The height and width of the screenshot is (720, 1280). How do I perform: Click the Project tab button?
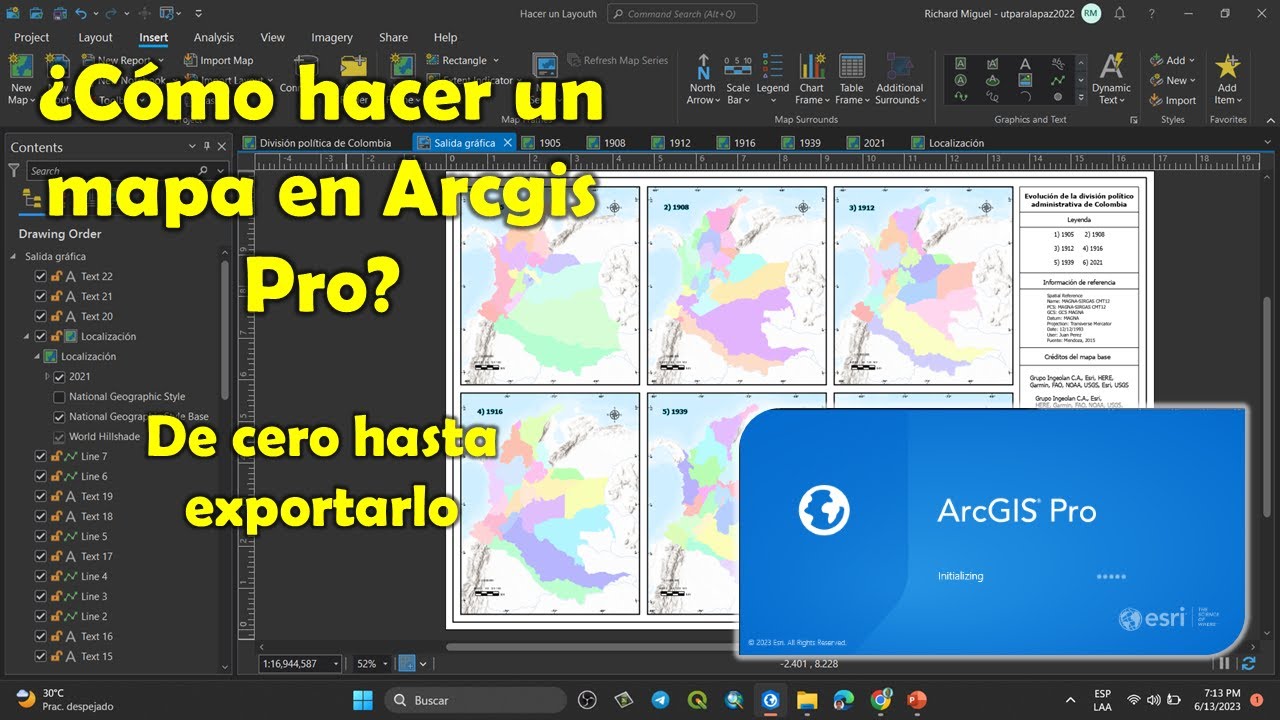[32, 38]
